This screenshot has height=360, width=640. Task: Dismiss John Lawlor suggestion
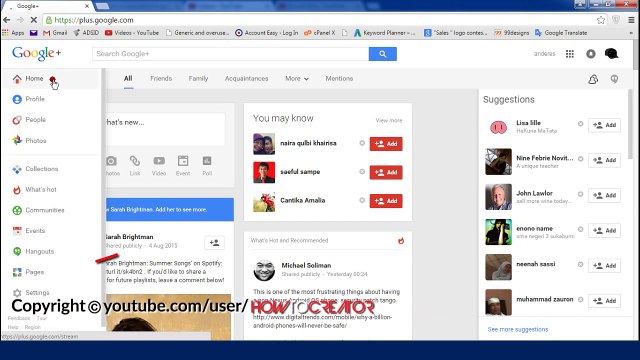point(580,194)
